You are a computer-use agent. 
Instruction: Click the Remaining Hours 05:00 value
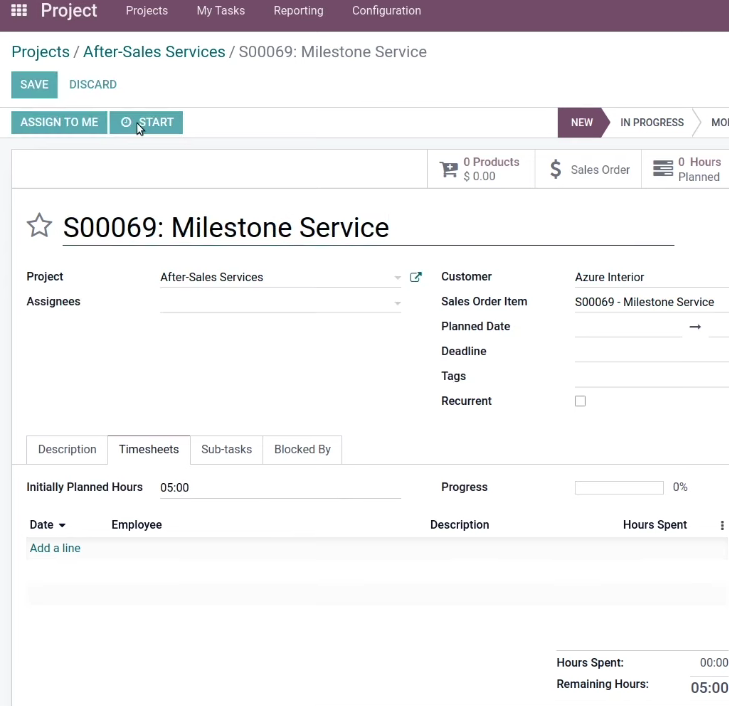709,688
